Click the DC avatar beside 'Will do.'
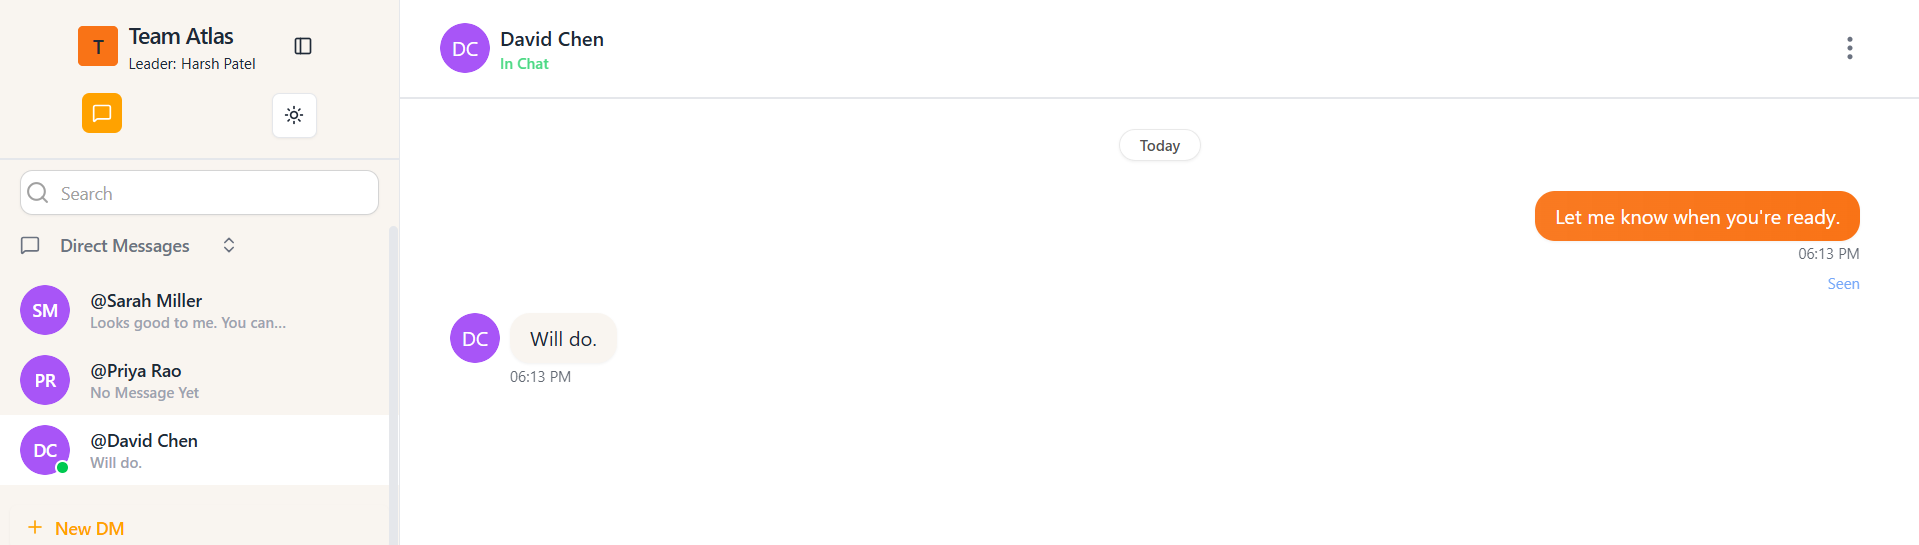Image resolution: width=1919 pixels, height=545 pixels. tap(475, 338)
